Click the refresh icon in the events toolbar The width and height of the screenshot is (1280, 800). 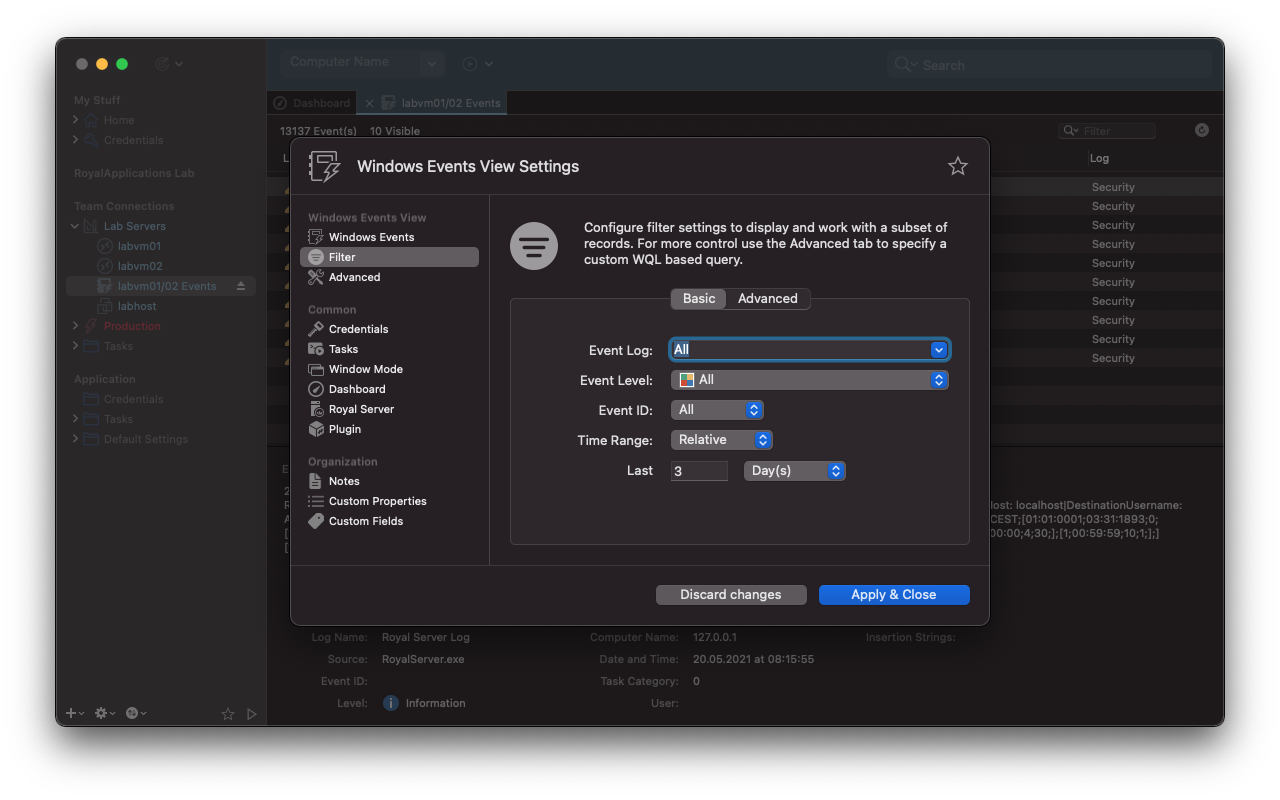[x=1201, y=130]
